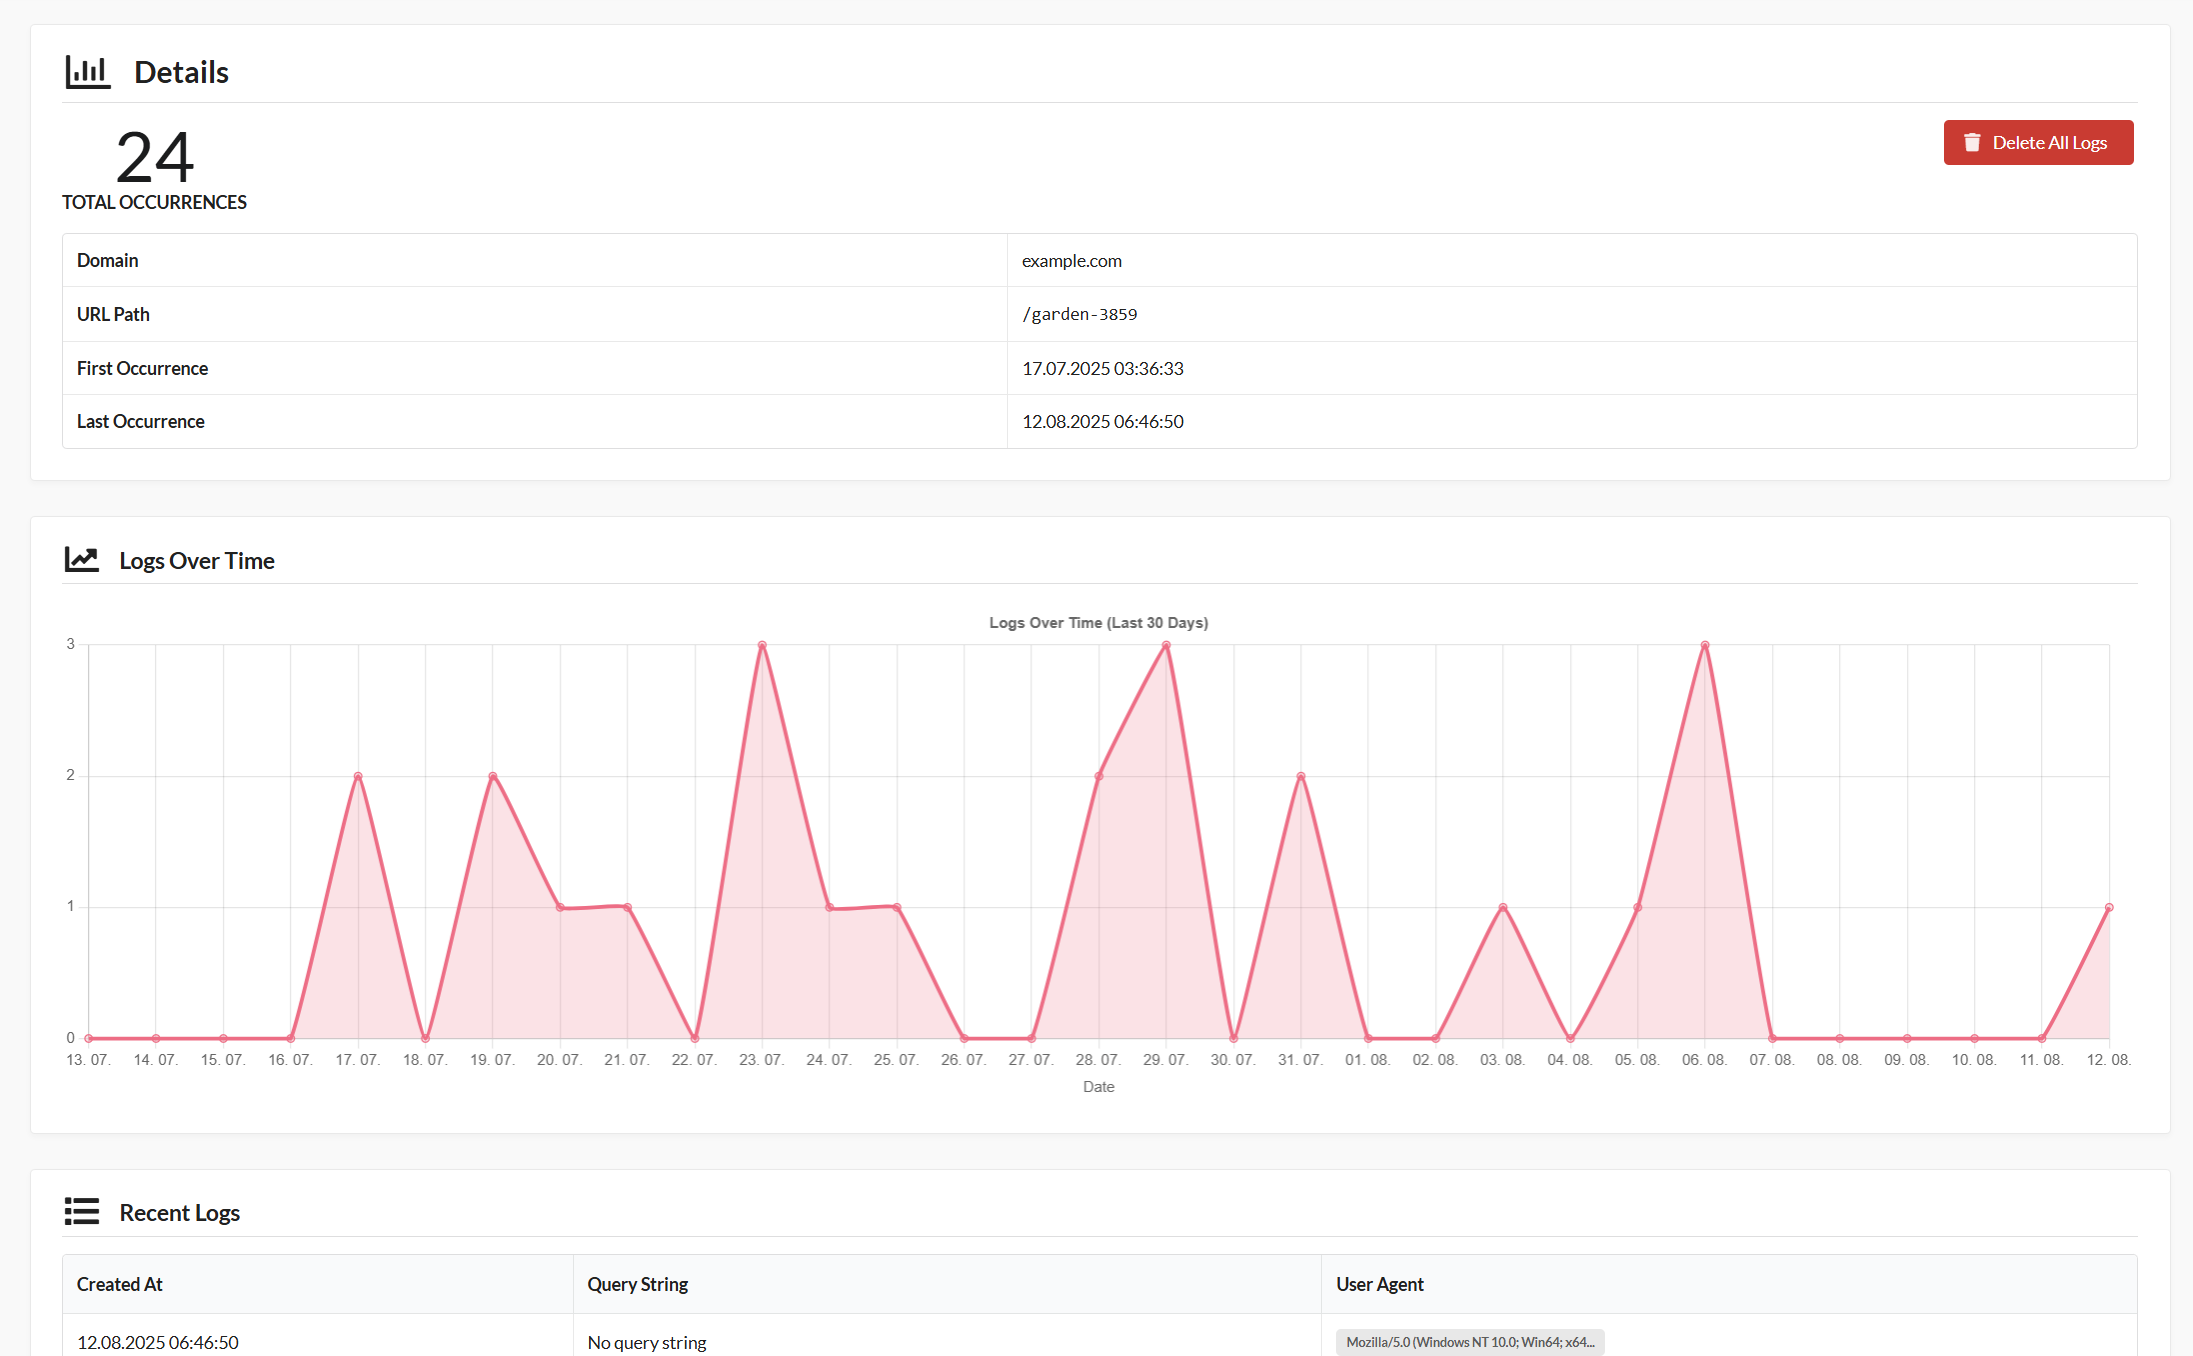Click the Recent Logs list icon

tap(81, 1212)
